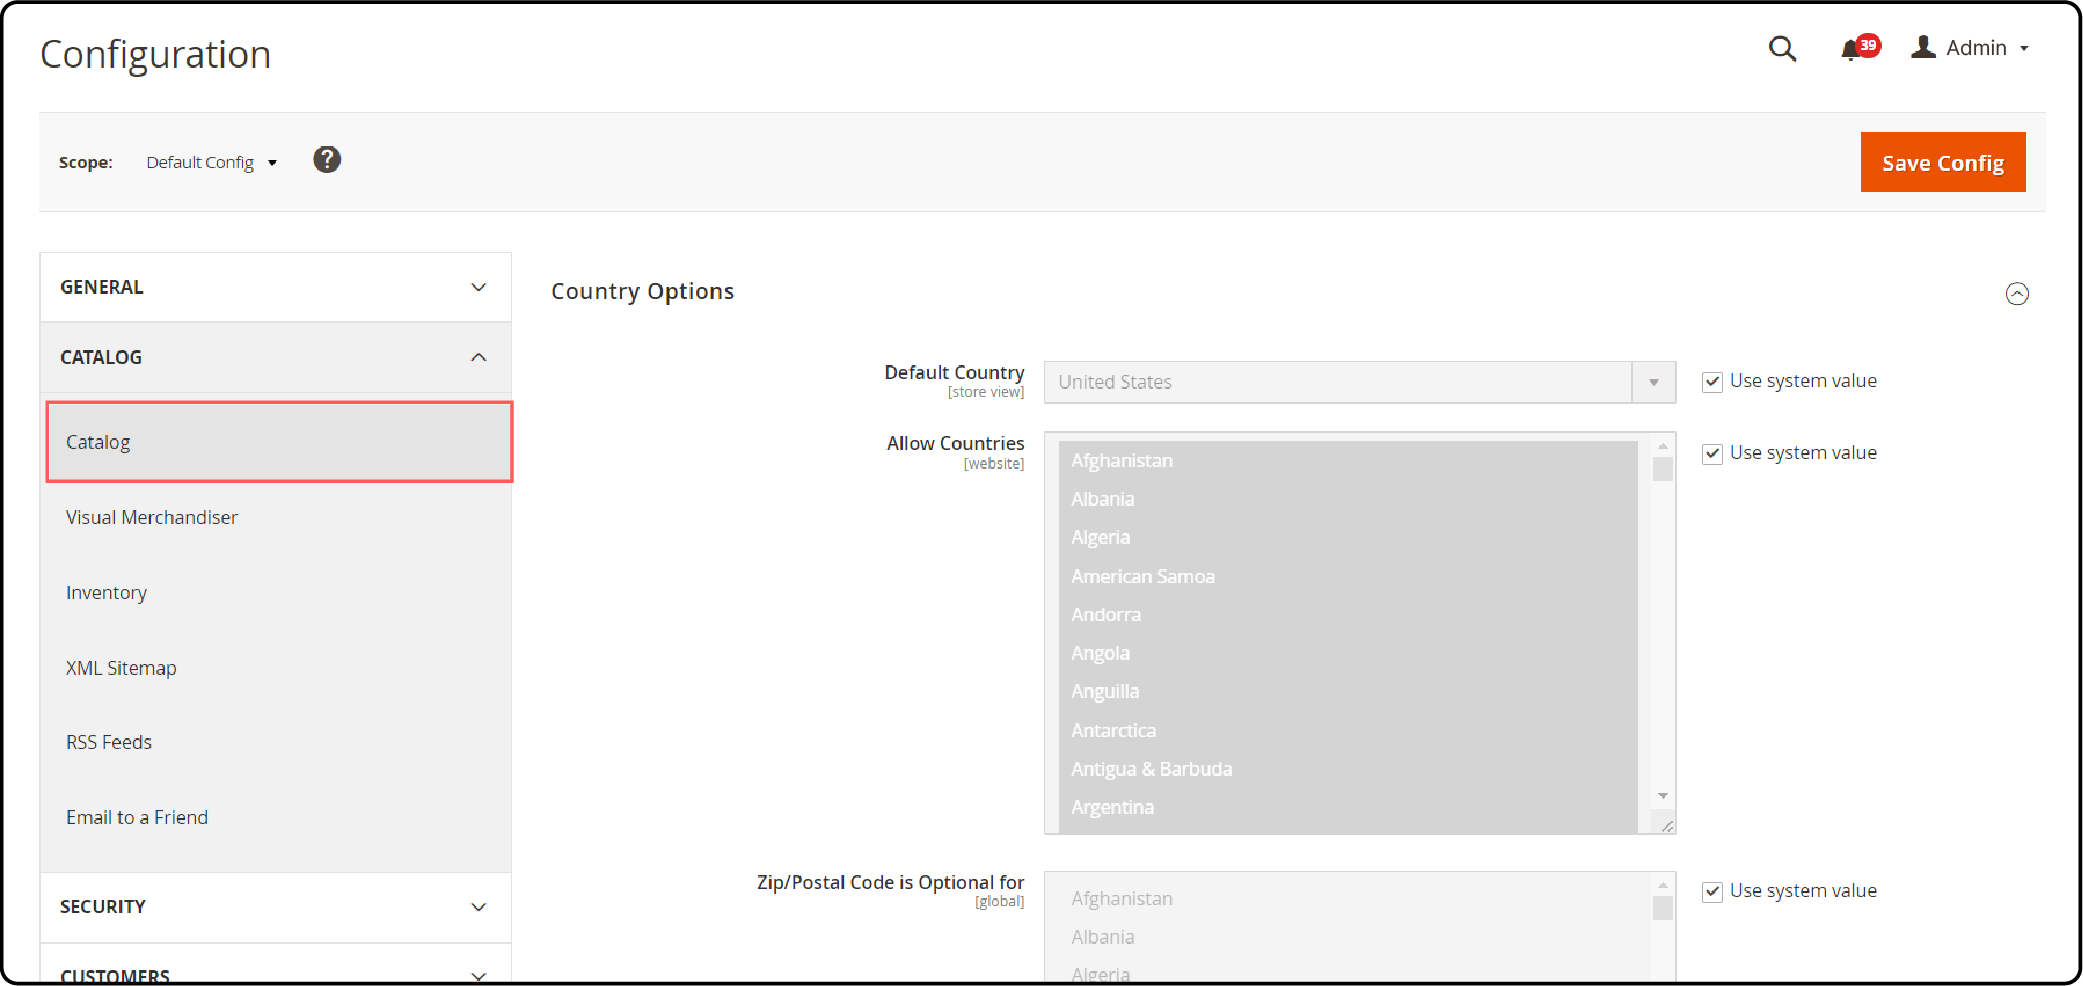Open Email to a Friend settings
2083x986 pixels.
coord(137,817)
